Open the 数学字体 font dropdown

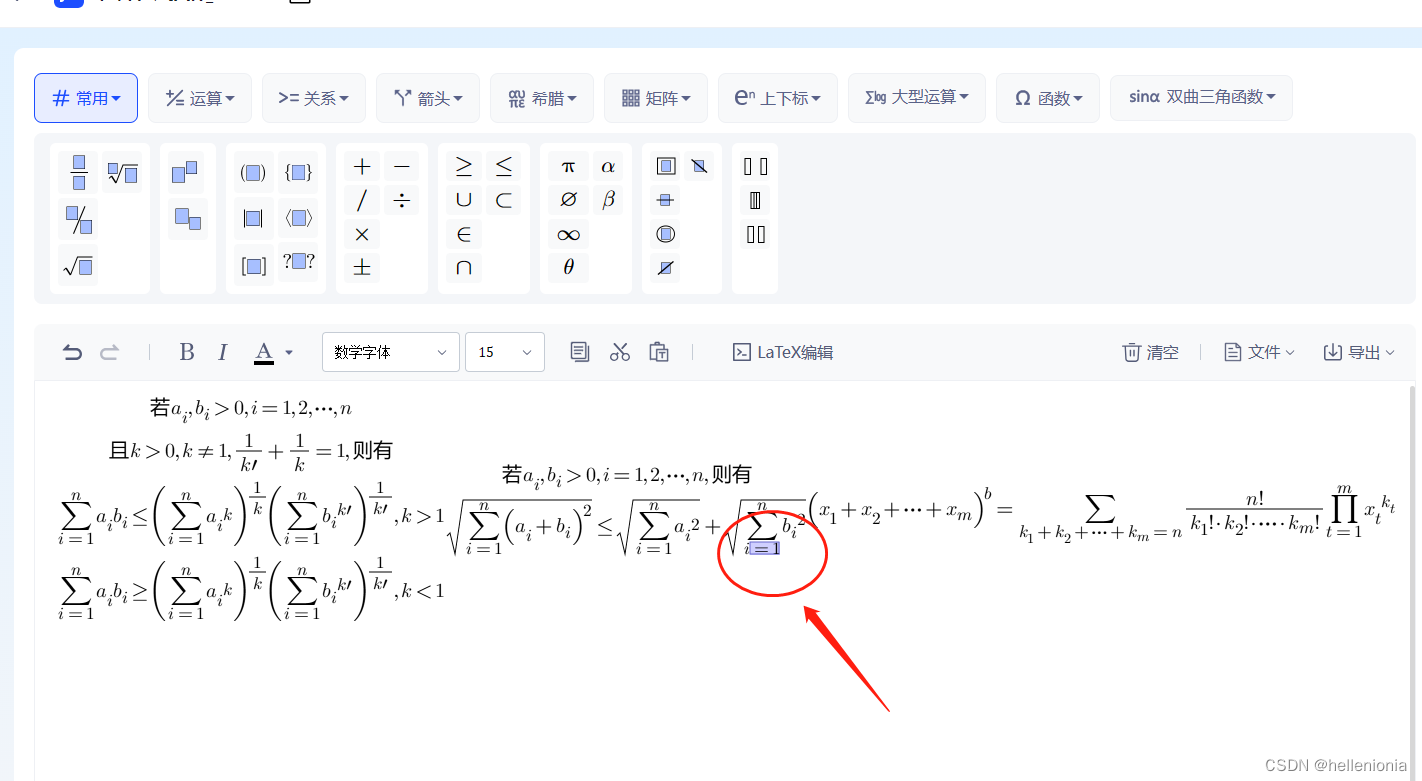(x=390, y=351)
